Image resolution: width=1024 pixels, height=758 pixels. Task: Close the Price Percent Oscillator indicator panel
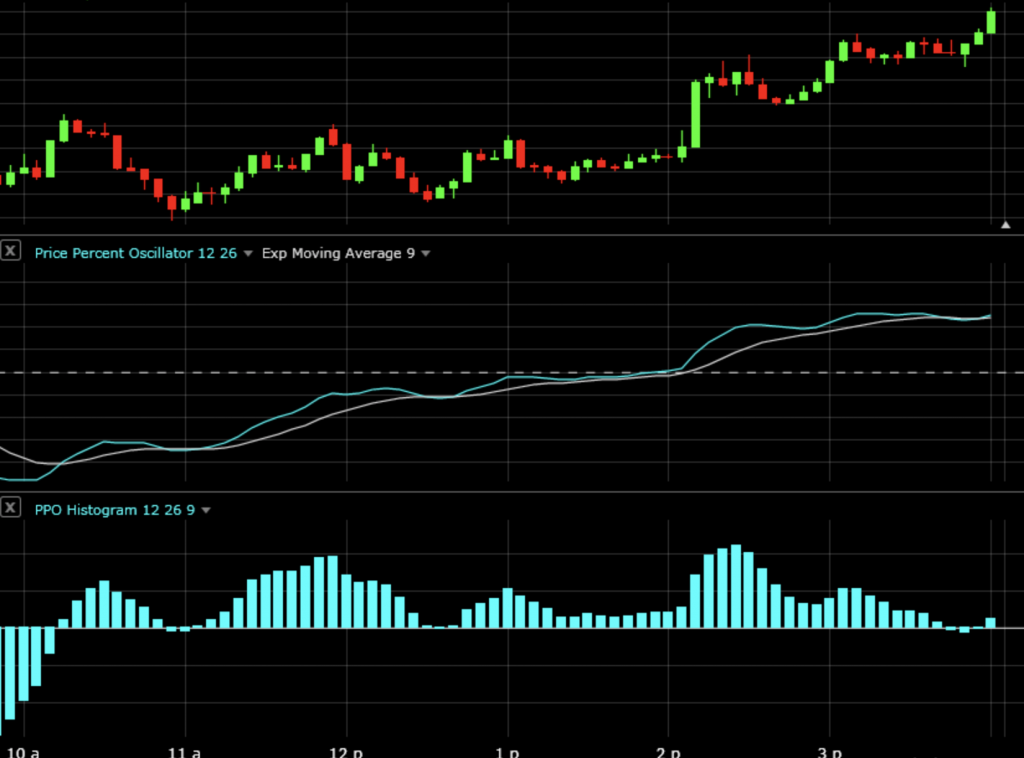[10, 251]
